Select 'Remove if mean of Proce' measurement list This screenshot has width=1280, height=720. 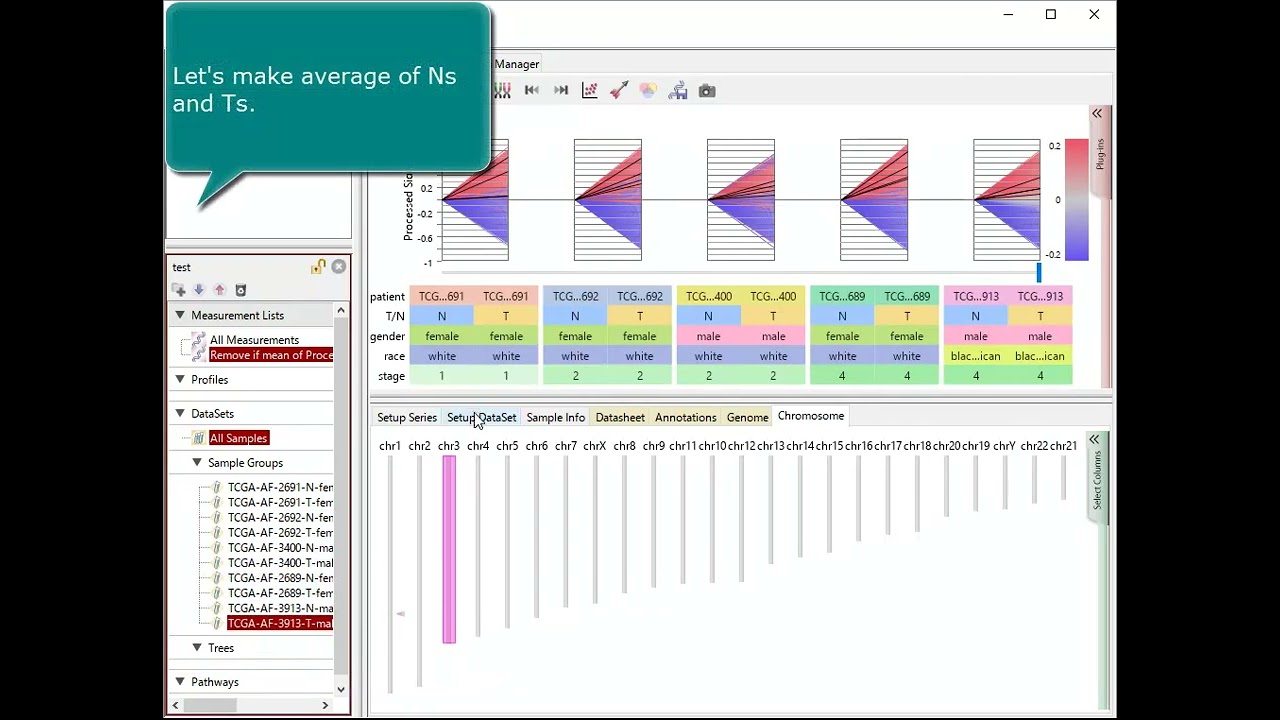point(271,355)
